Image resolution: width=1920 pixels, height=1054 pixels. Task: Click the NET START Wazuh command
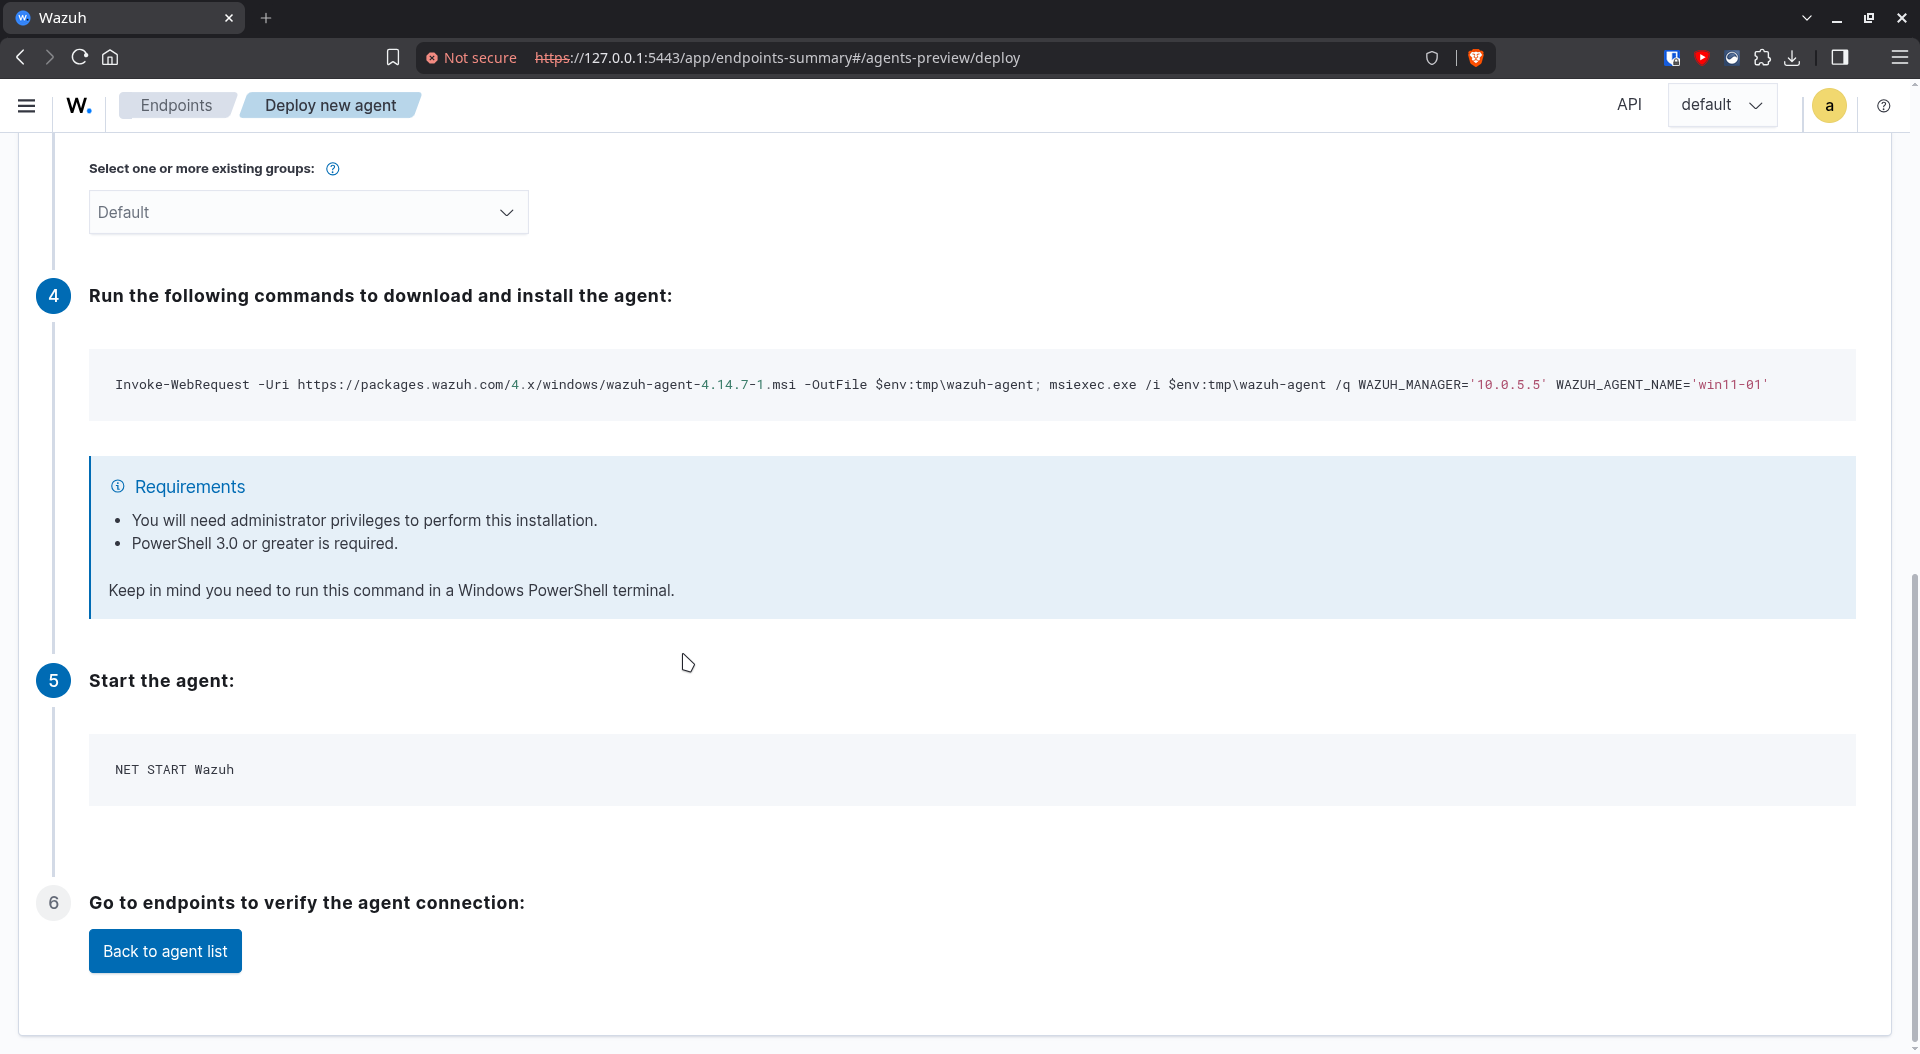click(x=174, y=770)
